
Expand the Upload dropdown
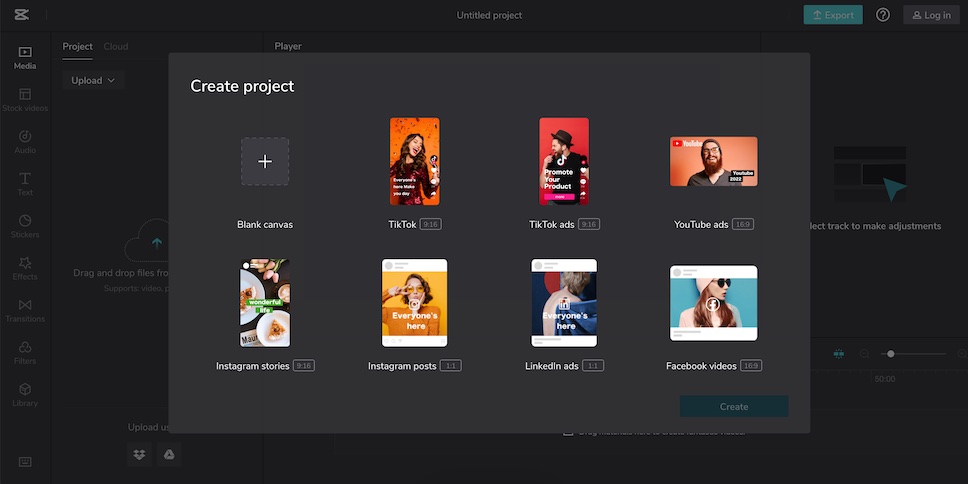point(93,80)
